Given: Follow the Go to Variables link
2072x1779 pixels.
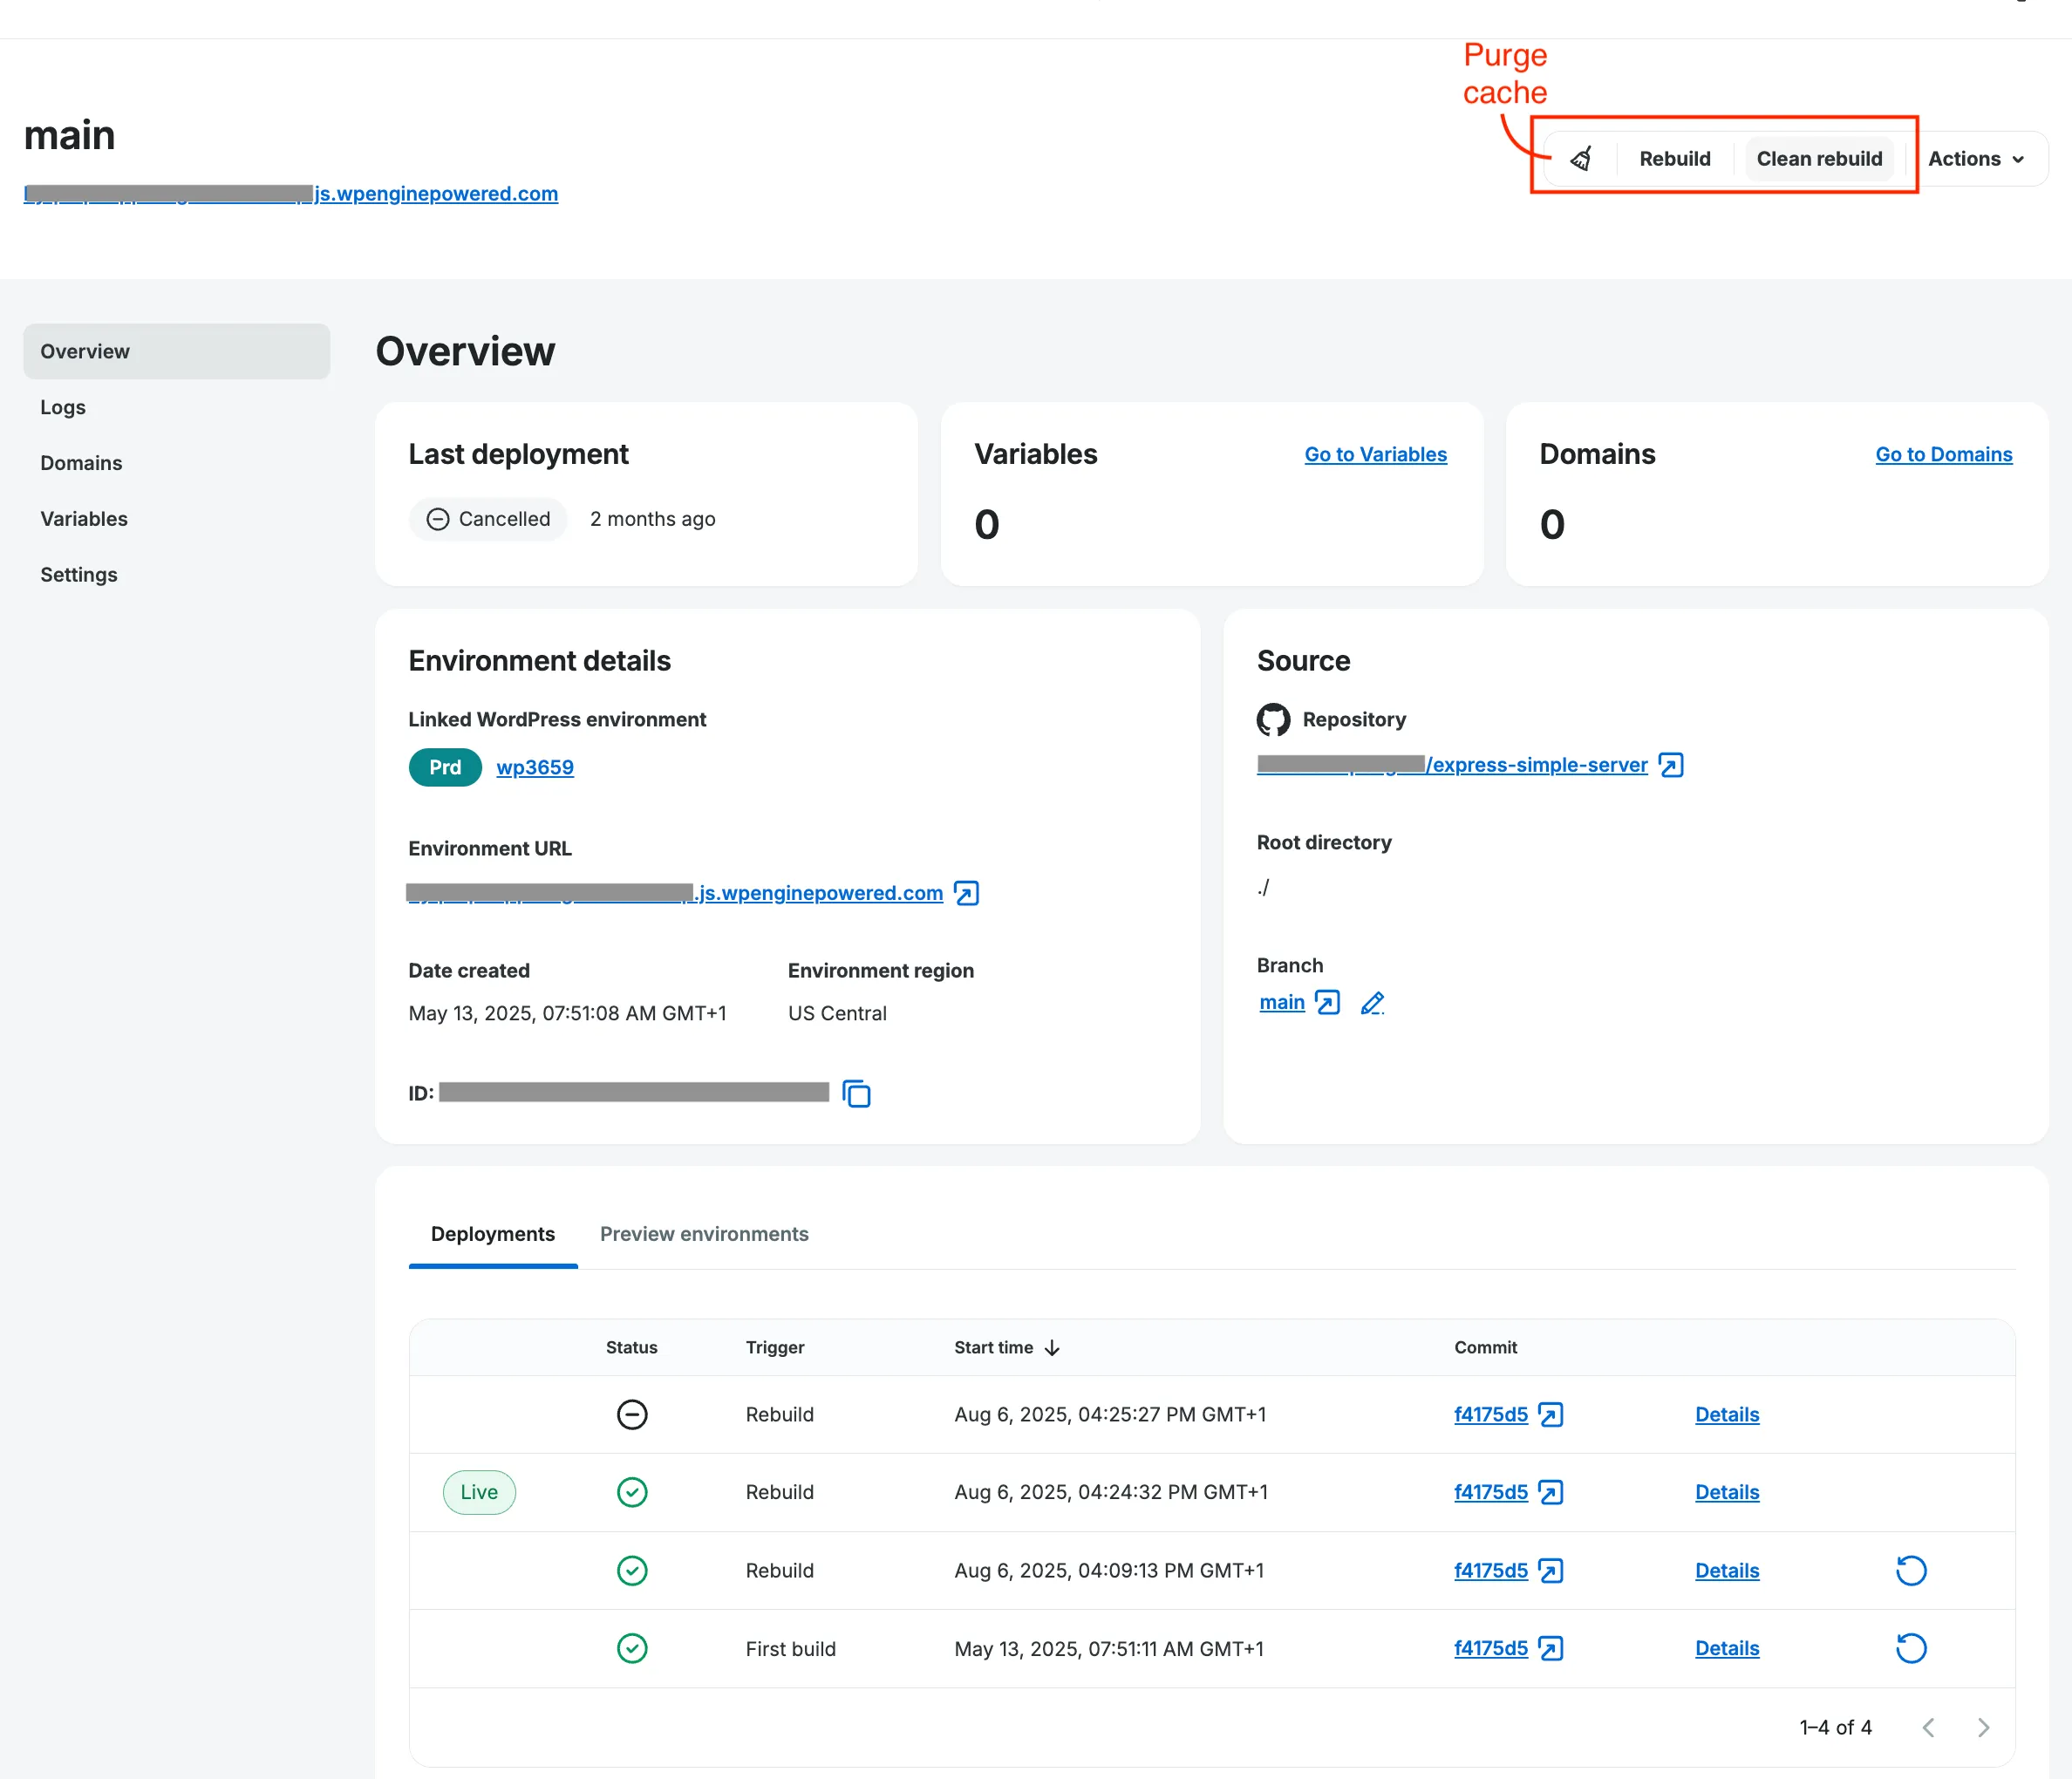Looking at the screenshot, I should [1375, 454].
